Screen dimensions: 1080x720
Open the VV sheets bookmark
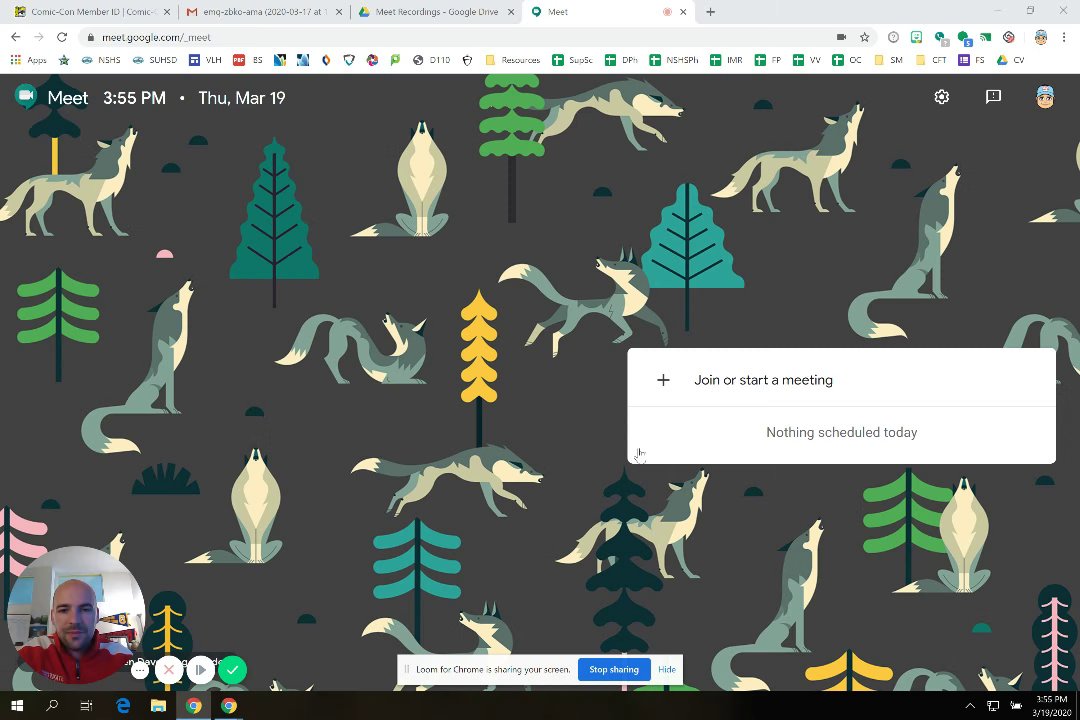coord(807,60)
